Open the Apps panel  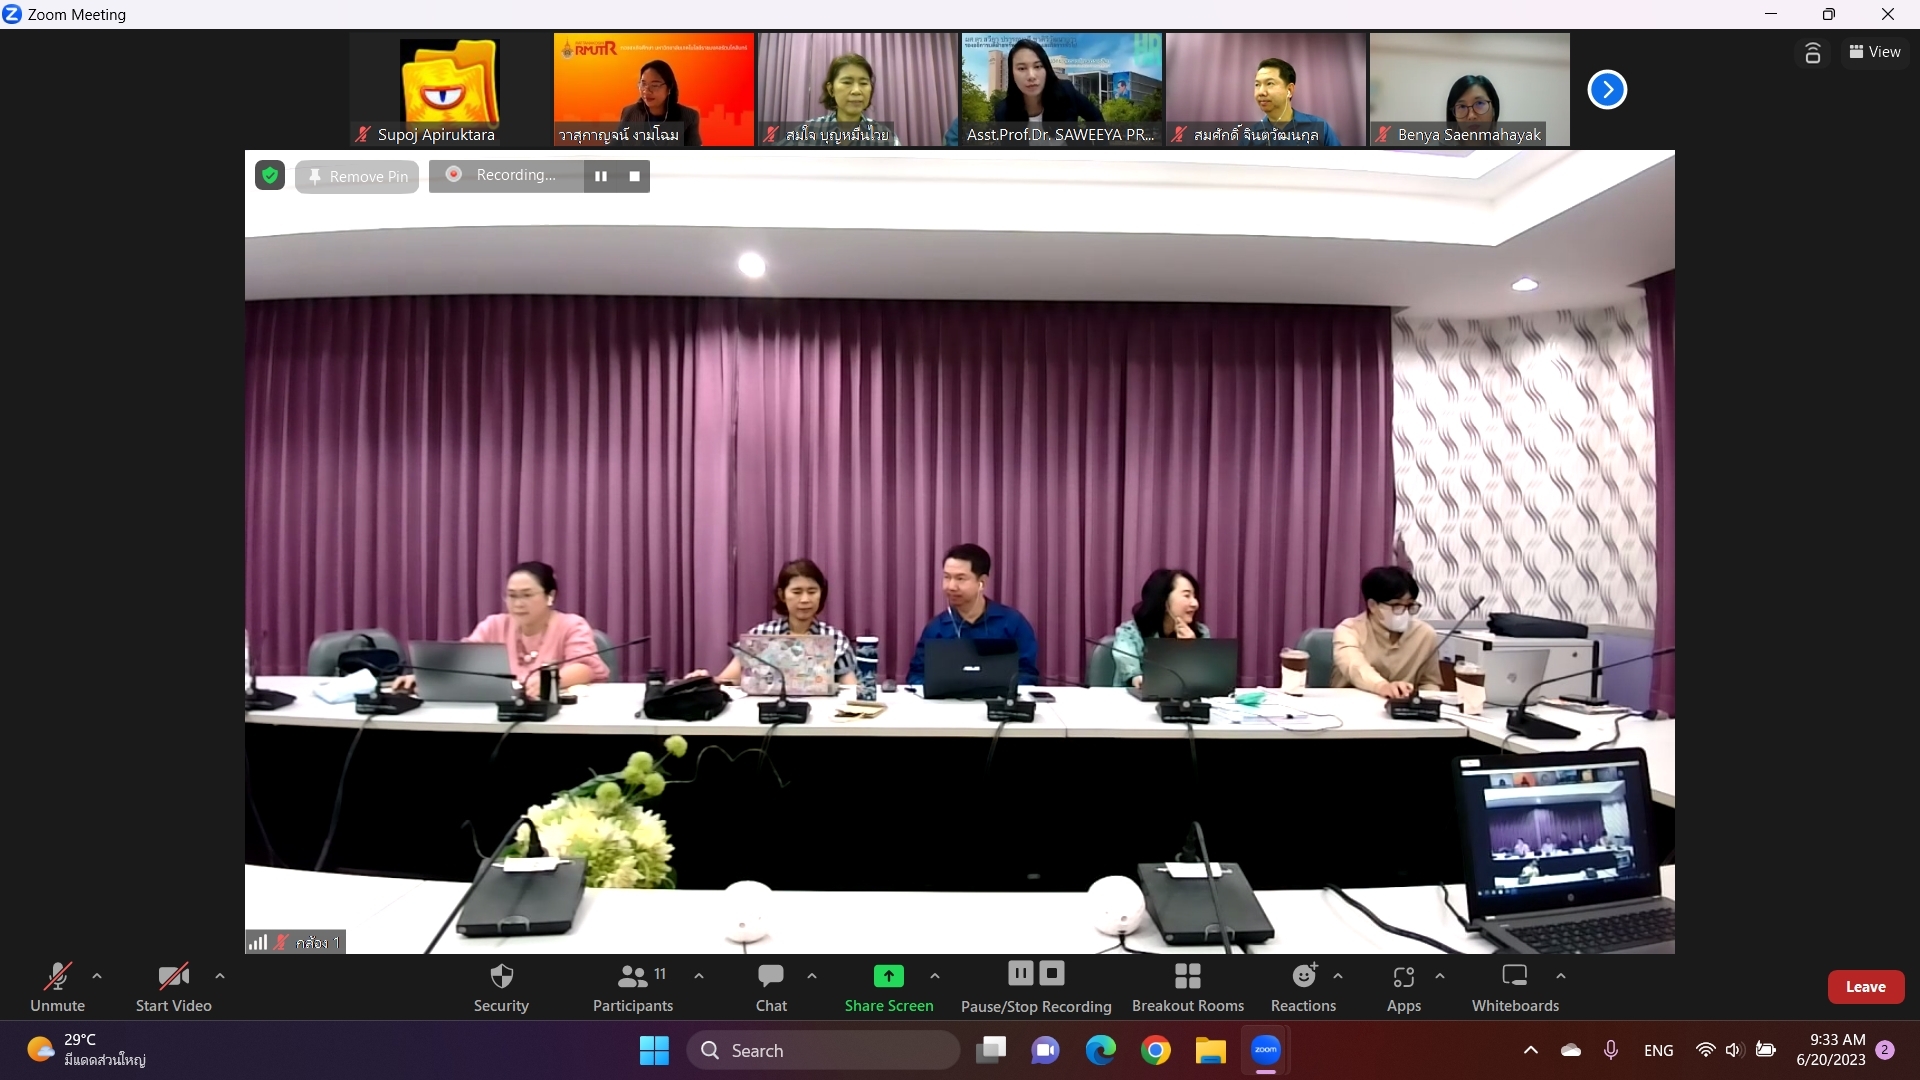click(x=1404, y=986)
